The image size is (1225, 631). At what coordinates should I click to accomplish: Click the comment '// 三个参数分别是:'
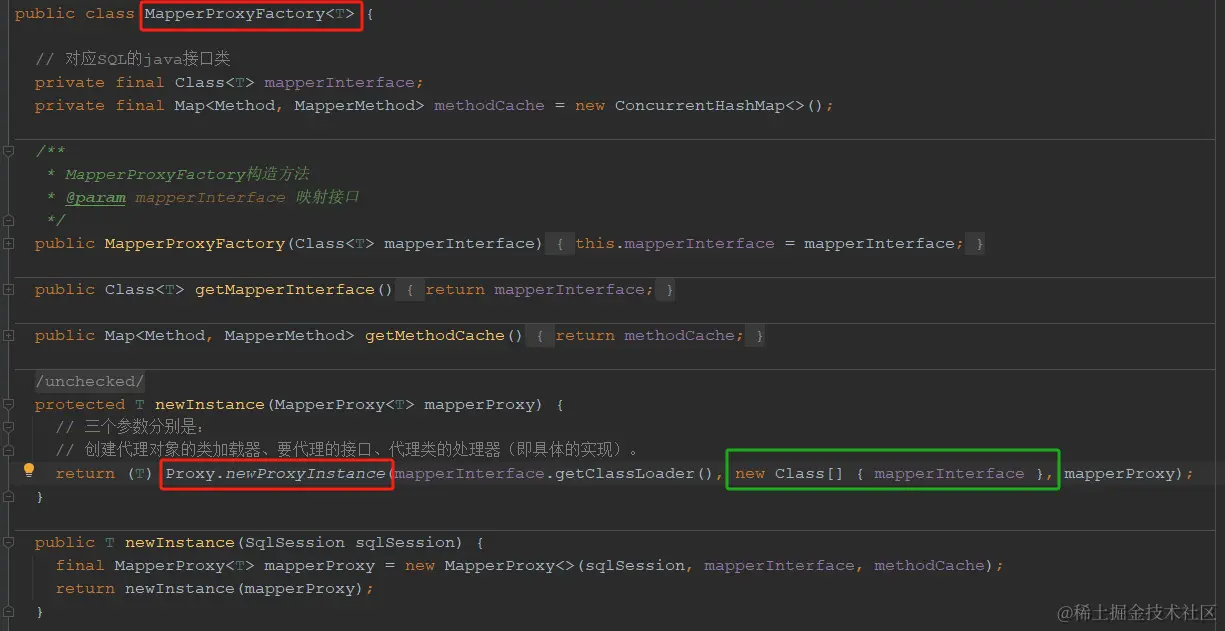pyautogui.click(x=129, y=428)
